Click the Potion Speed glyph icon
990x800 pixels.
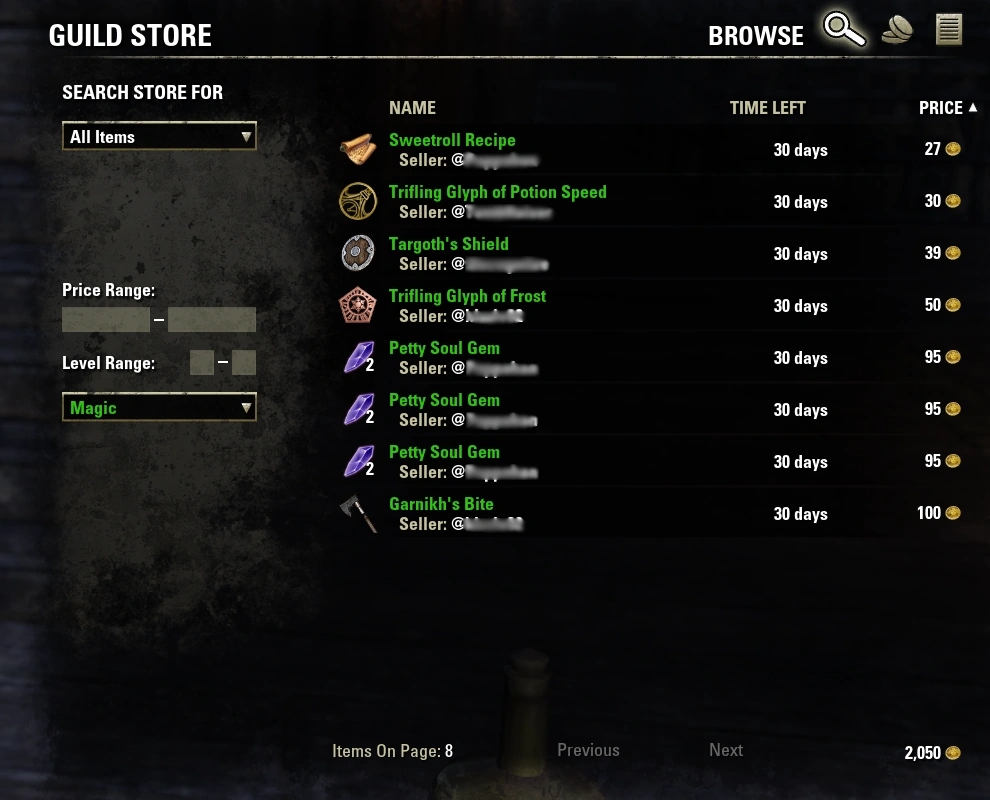358,201
